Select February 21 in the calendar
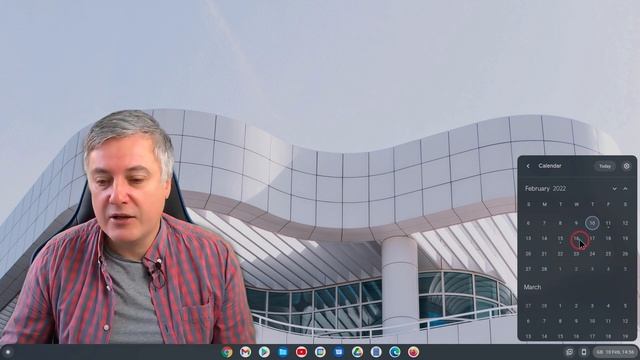Image resolution: width=640 pixels, height=360 pixels. [x=544, y=254]
